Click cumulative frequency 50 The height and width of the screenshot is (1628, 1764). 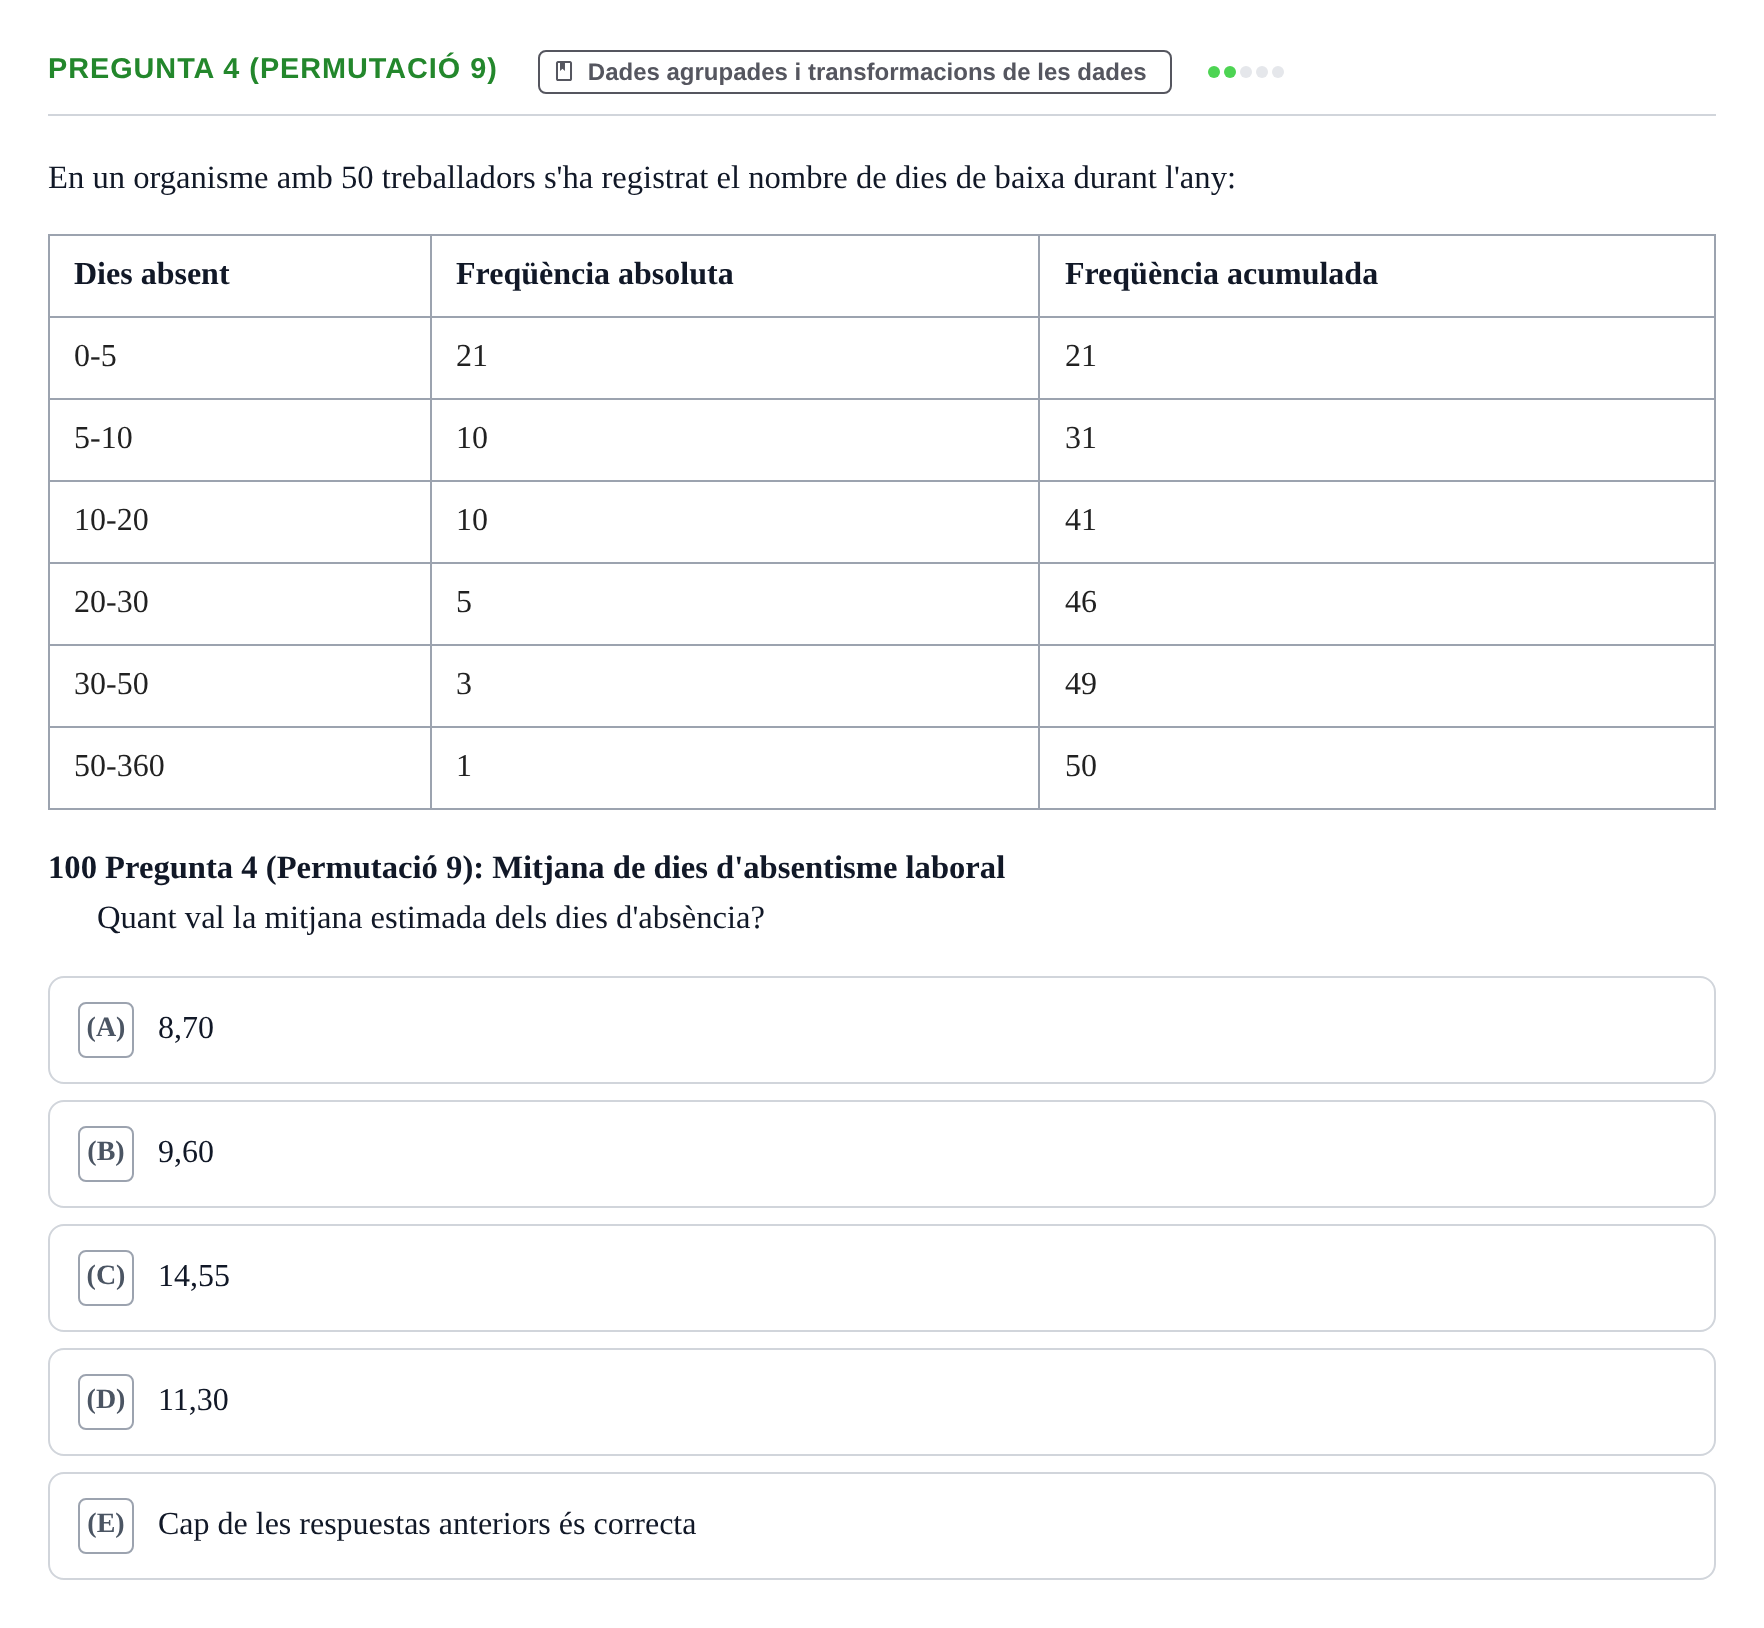[x=1377, y=768]
